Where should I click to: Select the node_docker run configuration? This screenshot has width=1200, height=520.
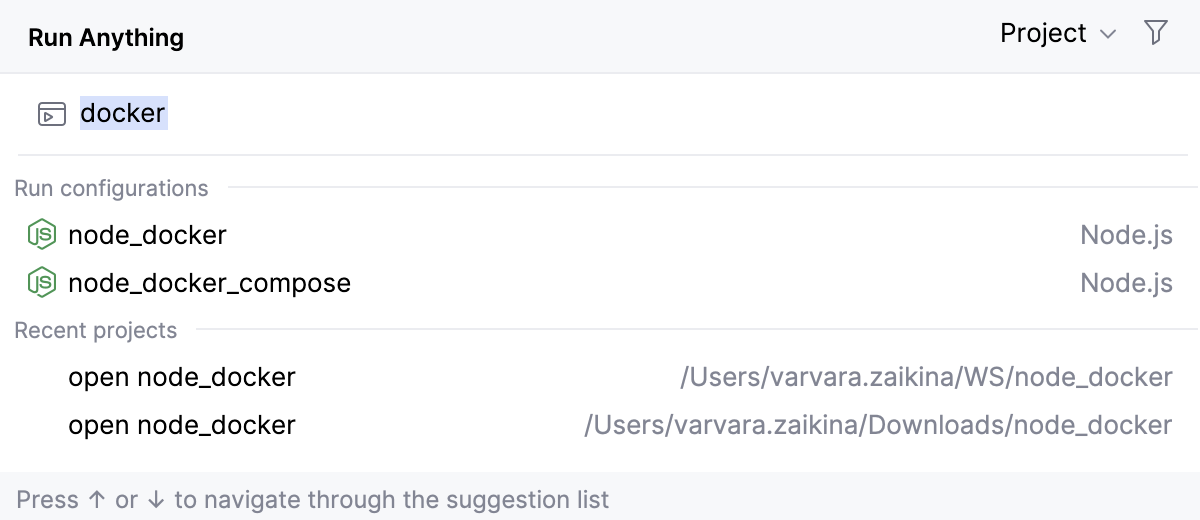[147, 235]
